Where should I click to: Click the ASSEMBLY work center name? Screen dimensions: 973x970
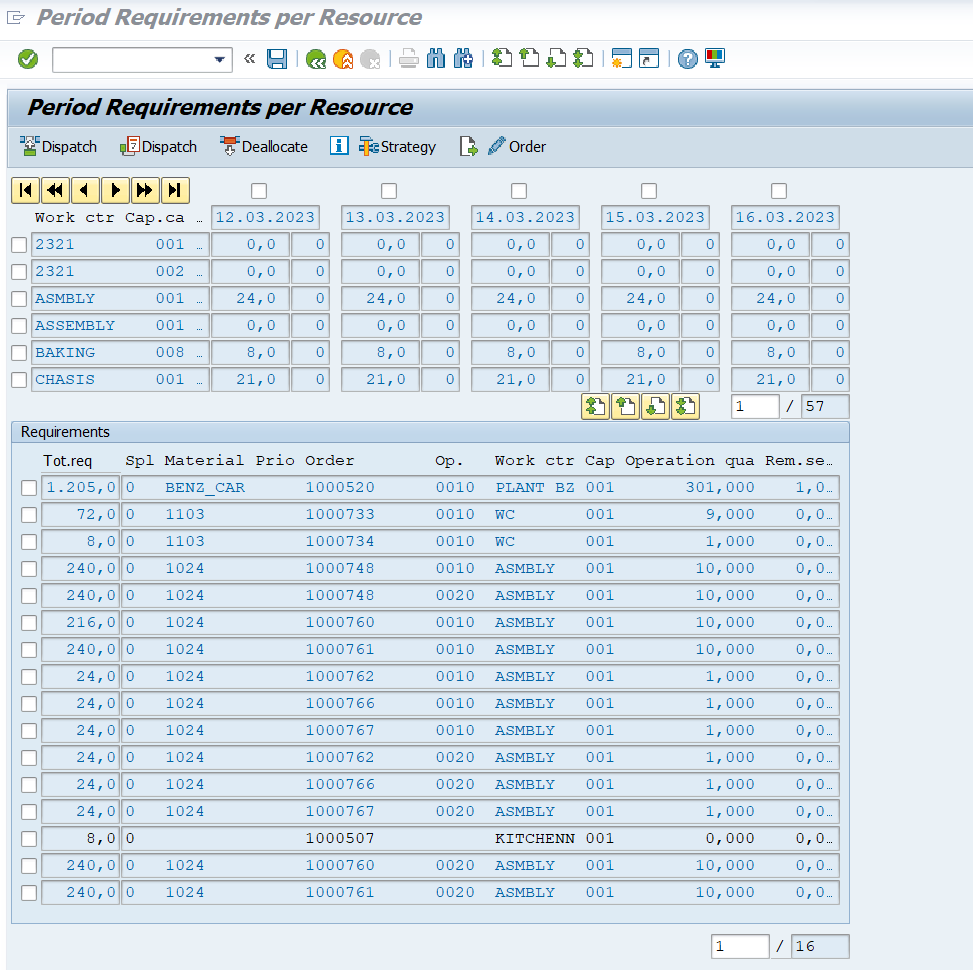(75, 326)
